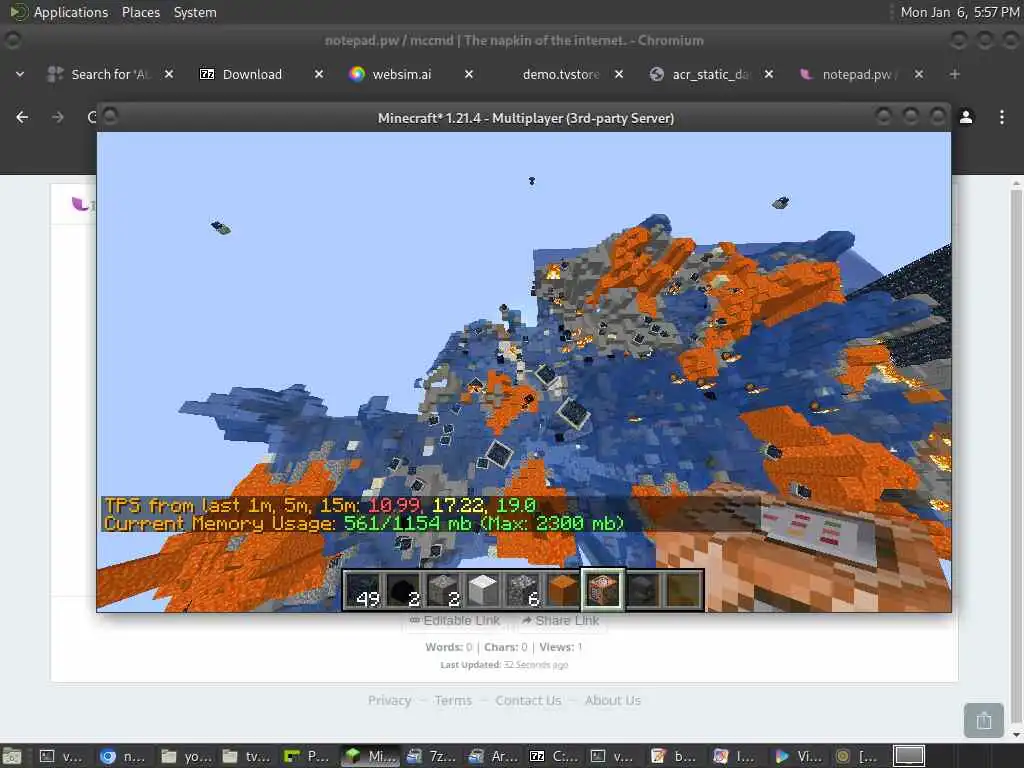Click workspace switcher in bottom panel
The width and height of the screenshot is (1024, 768).
coord(909,756)
